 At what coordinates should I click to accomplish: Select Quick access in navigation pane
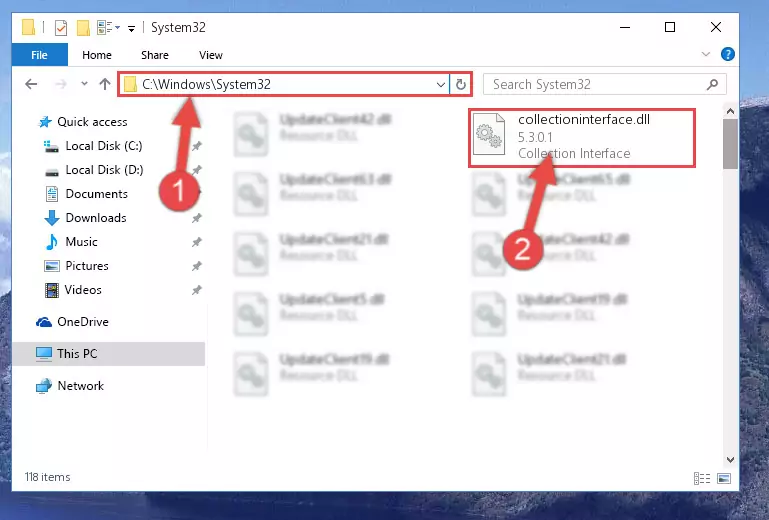click(92, 122)
